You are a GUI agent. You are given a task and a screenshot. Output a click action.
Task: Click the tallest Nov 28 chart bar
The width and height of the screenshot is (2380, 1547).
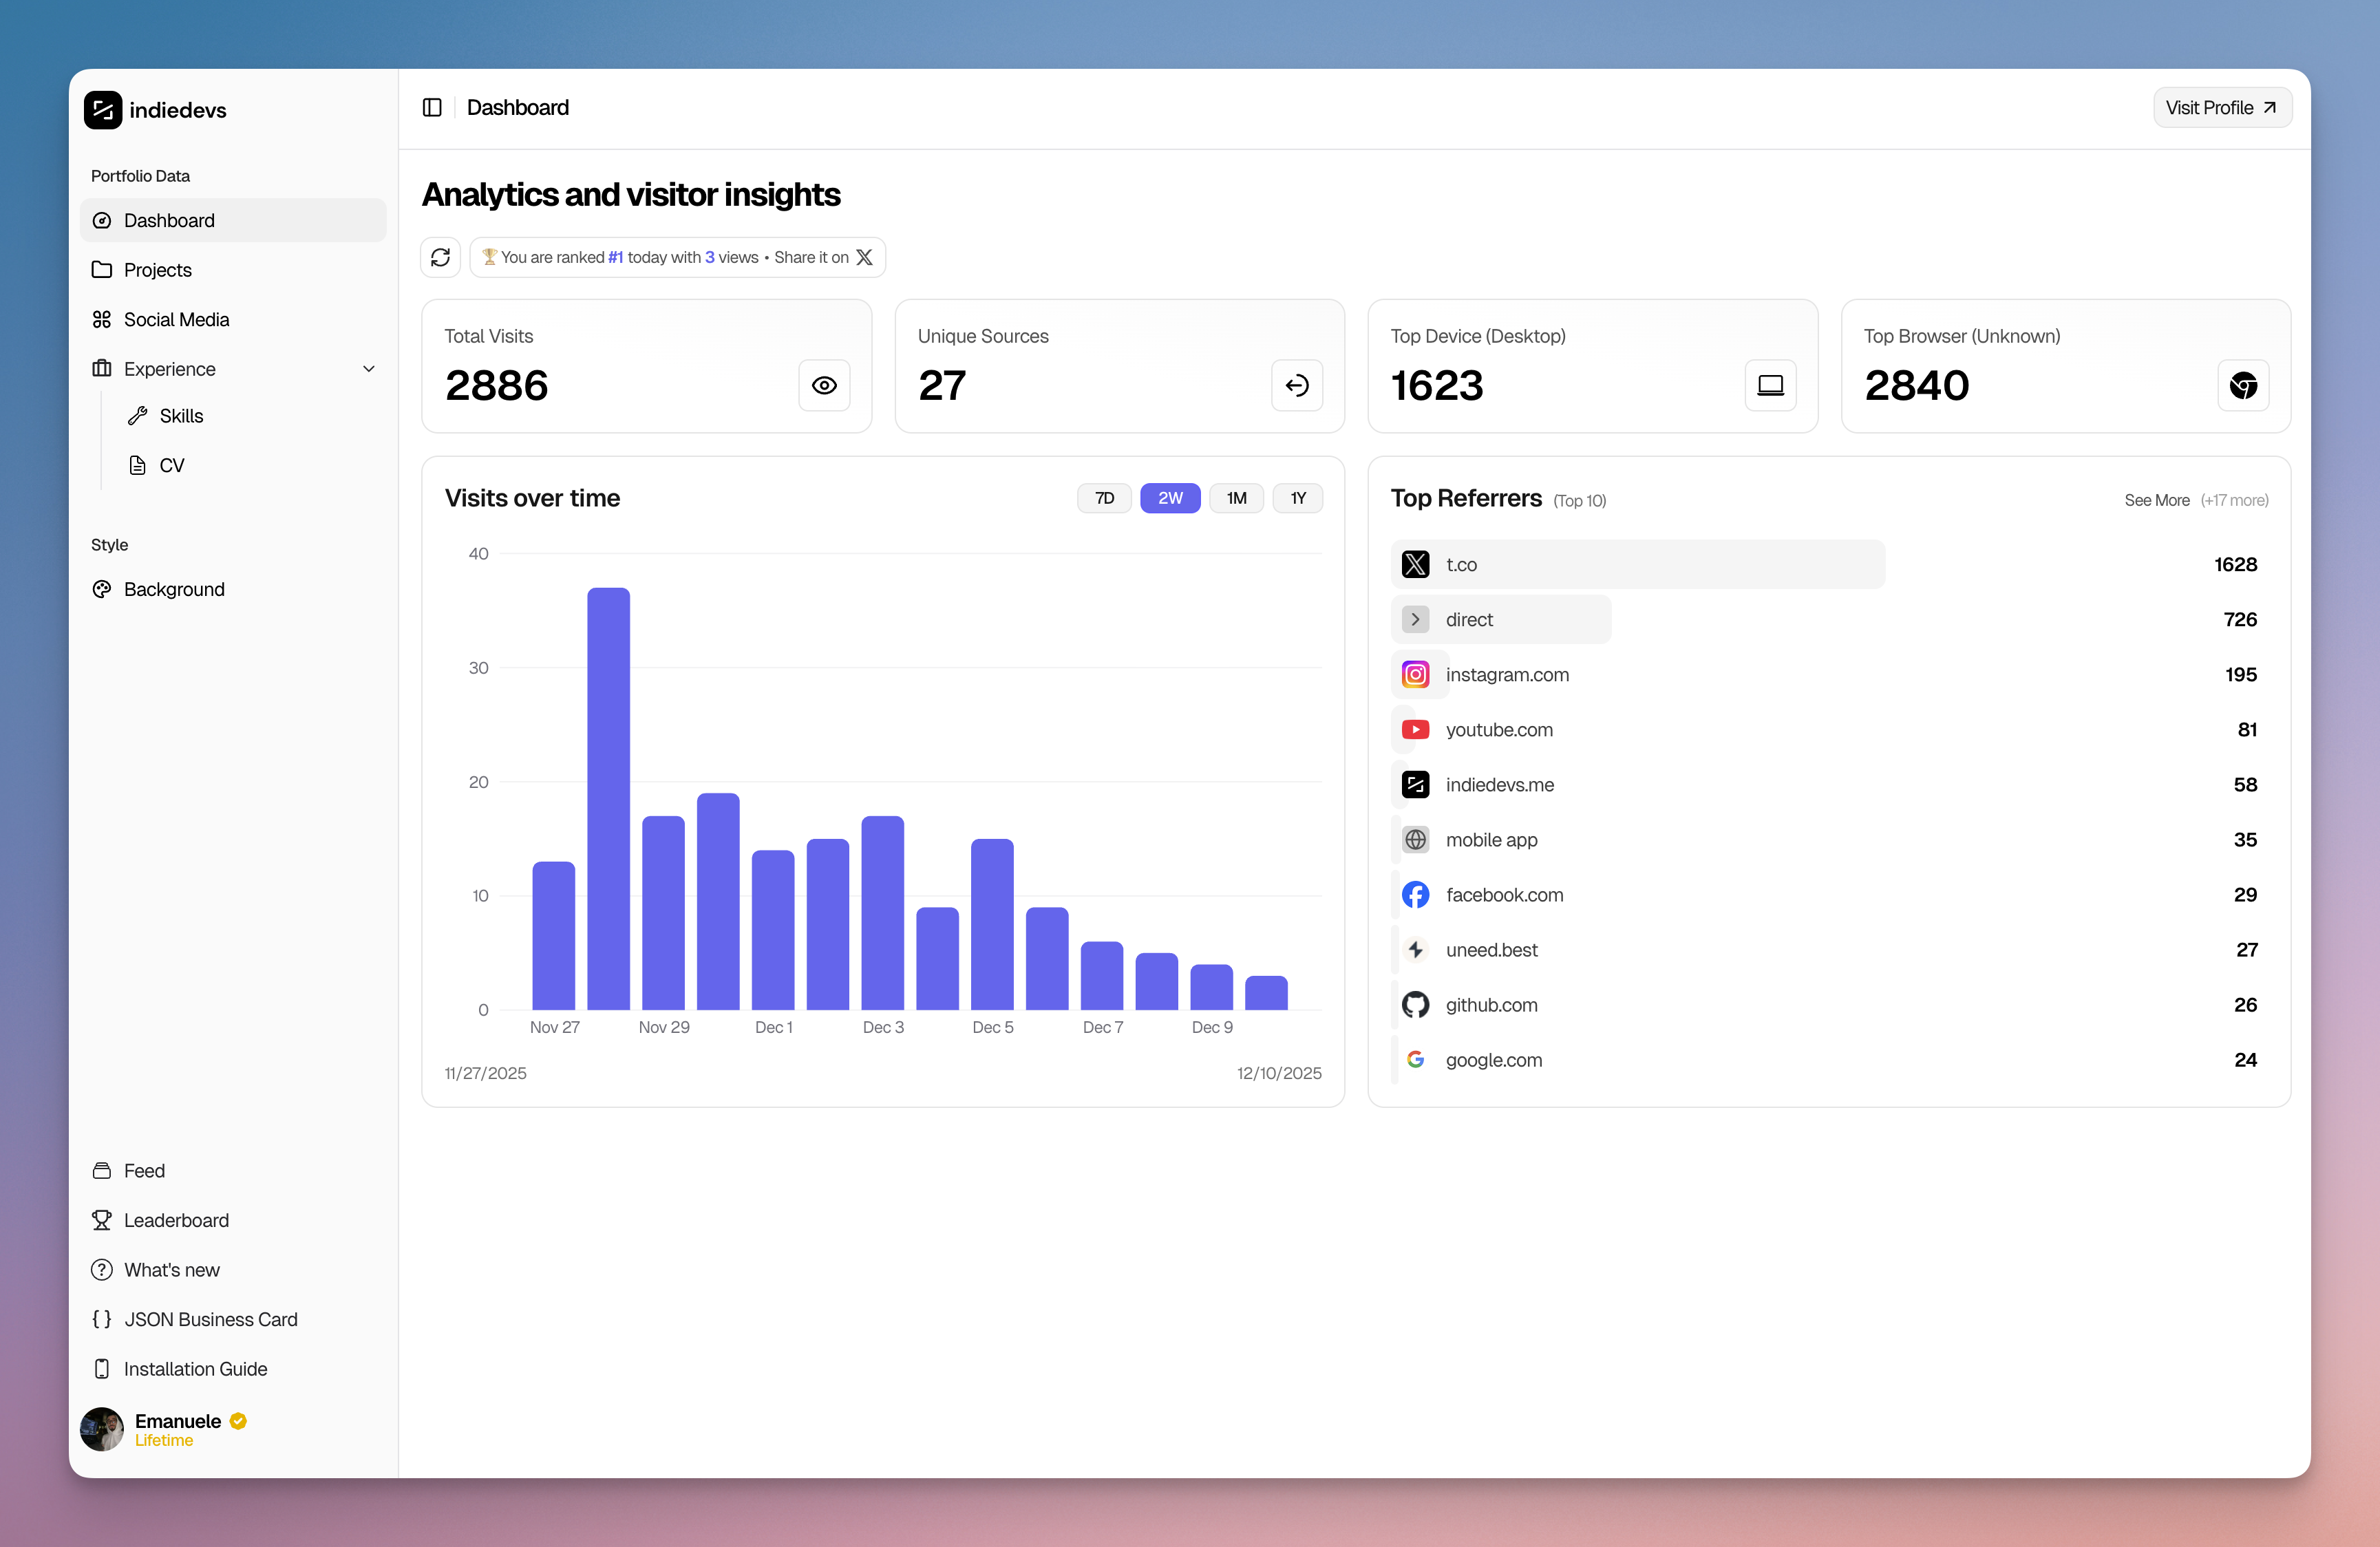coord(608,800)
